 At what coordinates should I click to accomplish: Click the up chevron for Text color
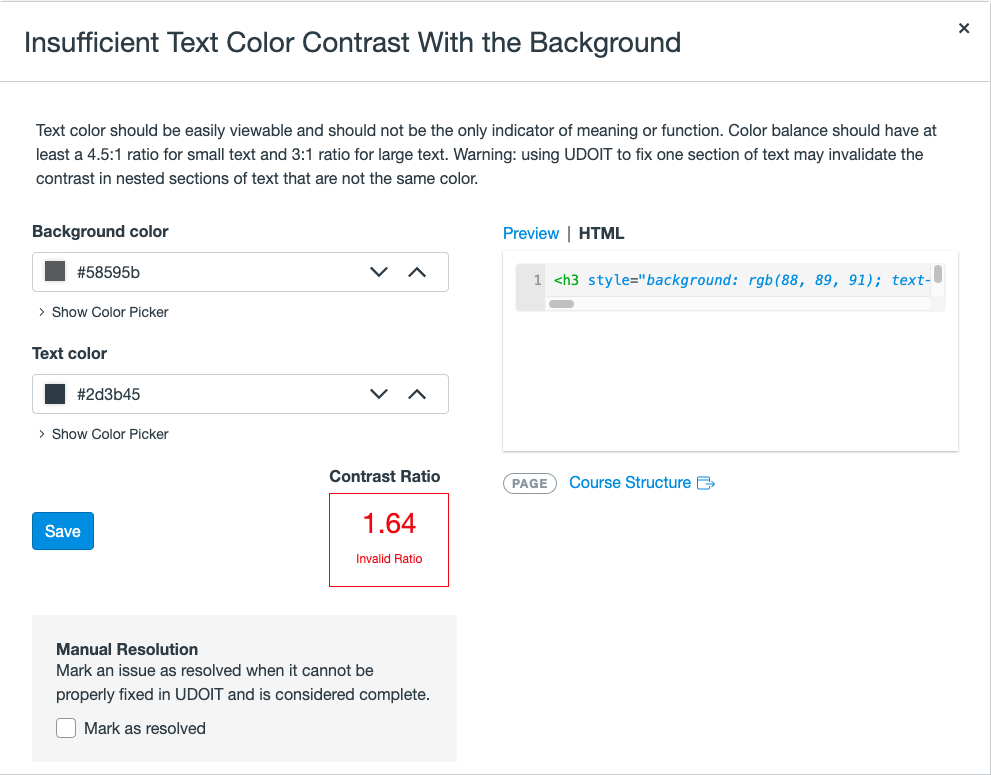417,394
